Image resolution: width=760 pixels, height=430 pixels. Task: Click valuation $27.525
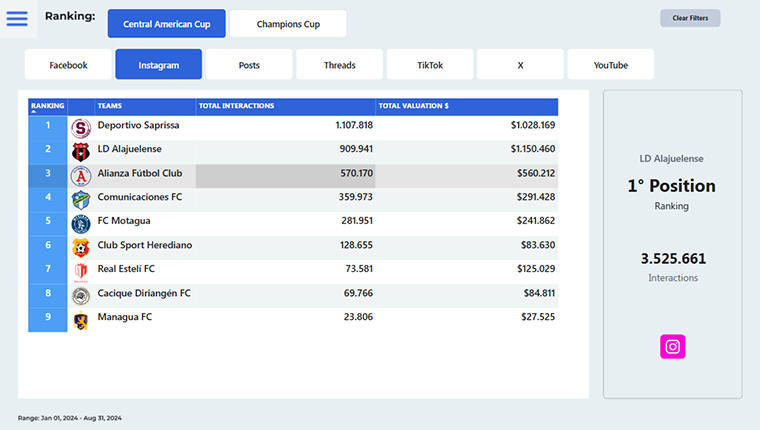coord(538,317)
